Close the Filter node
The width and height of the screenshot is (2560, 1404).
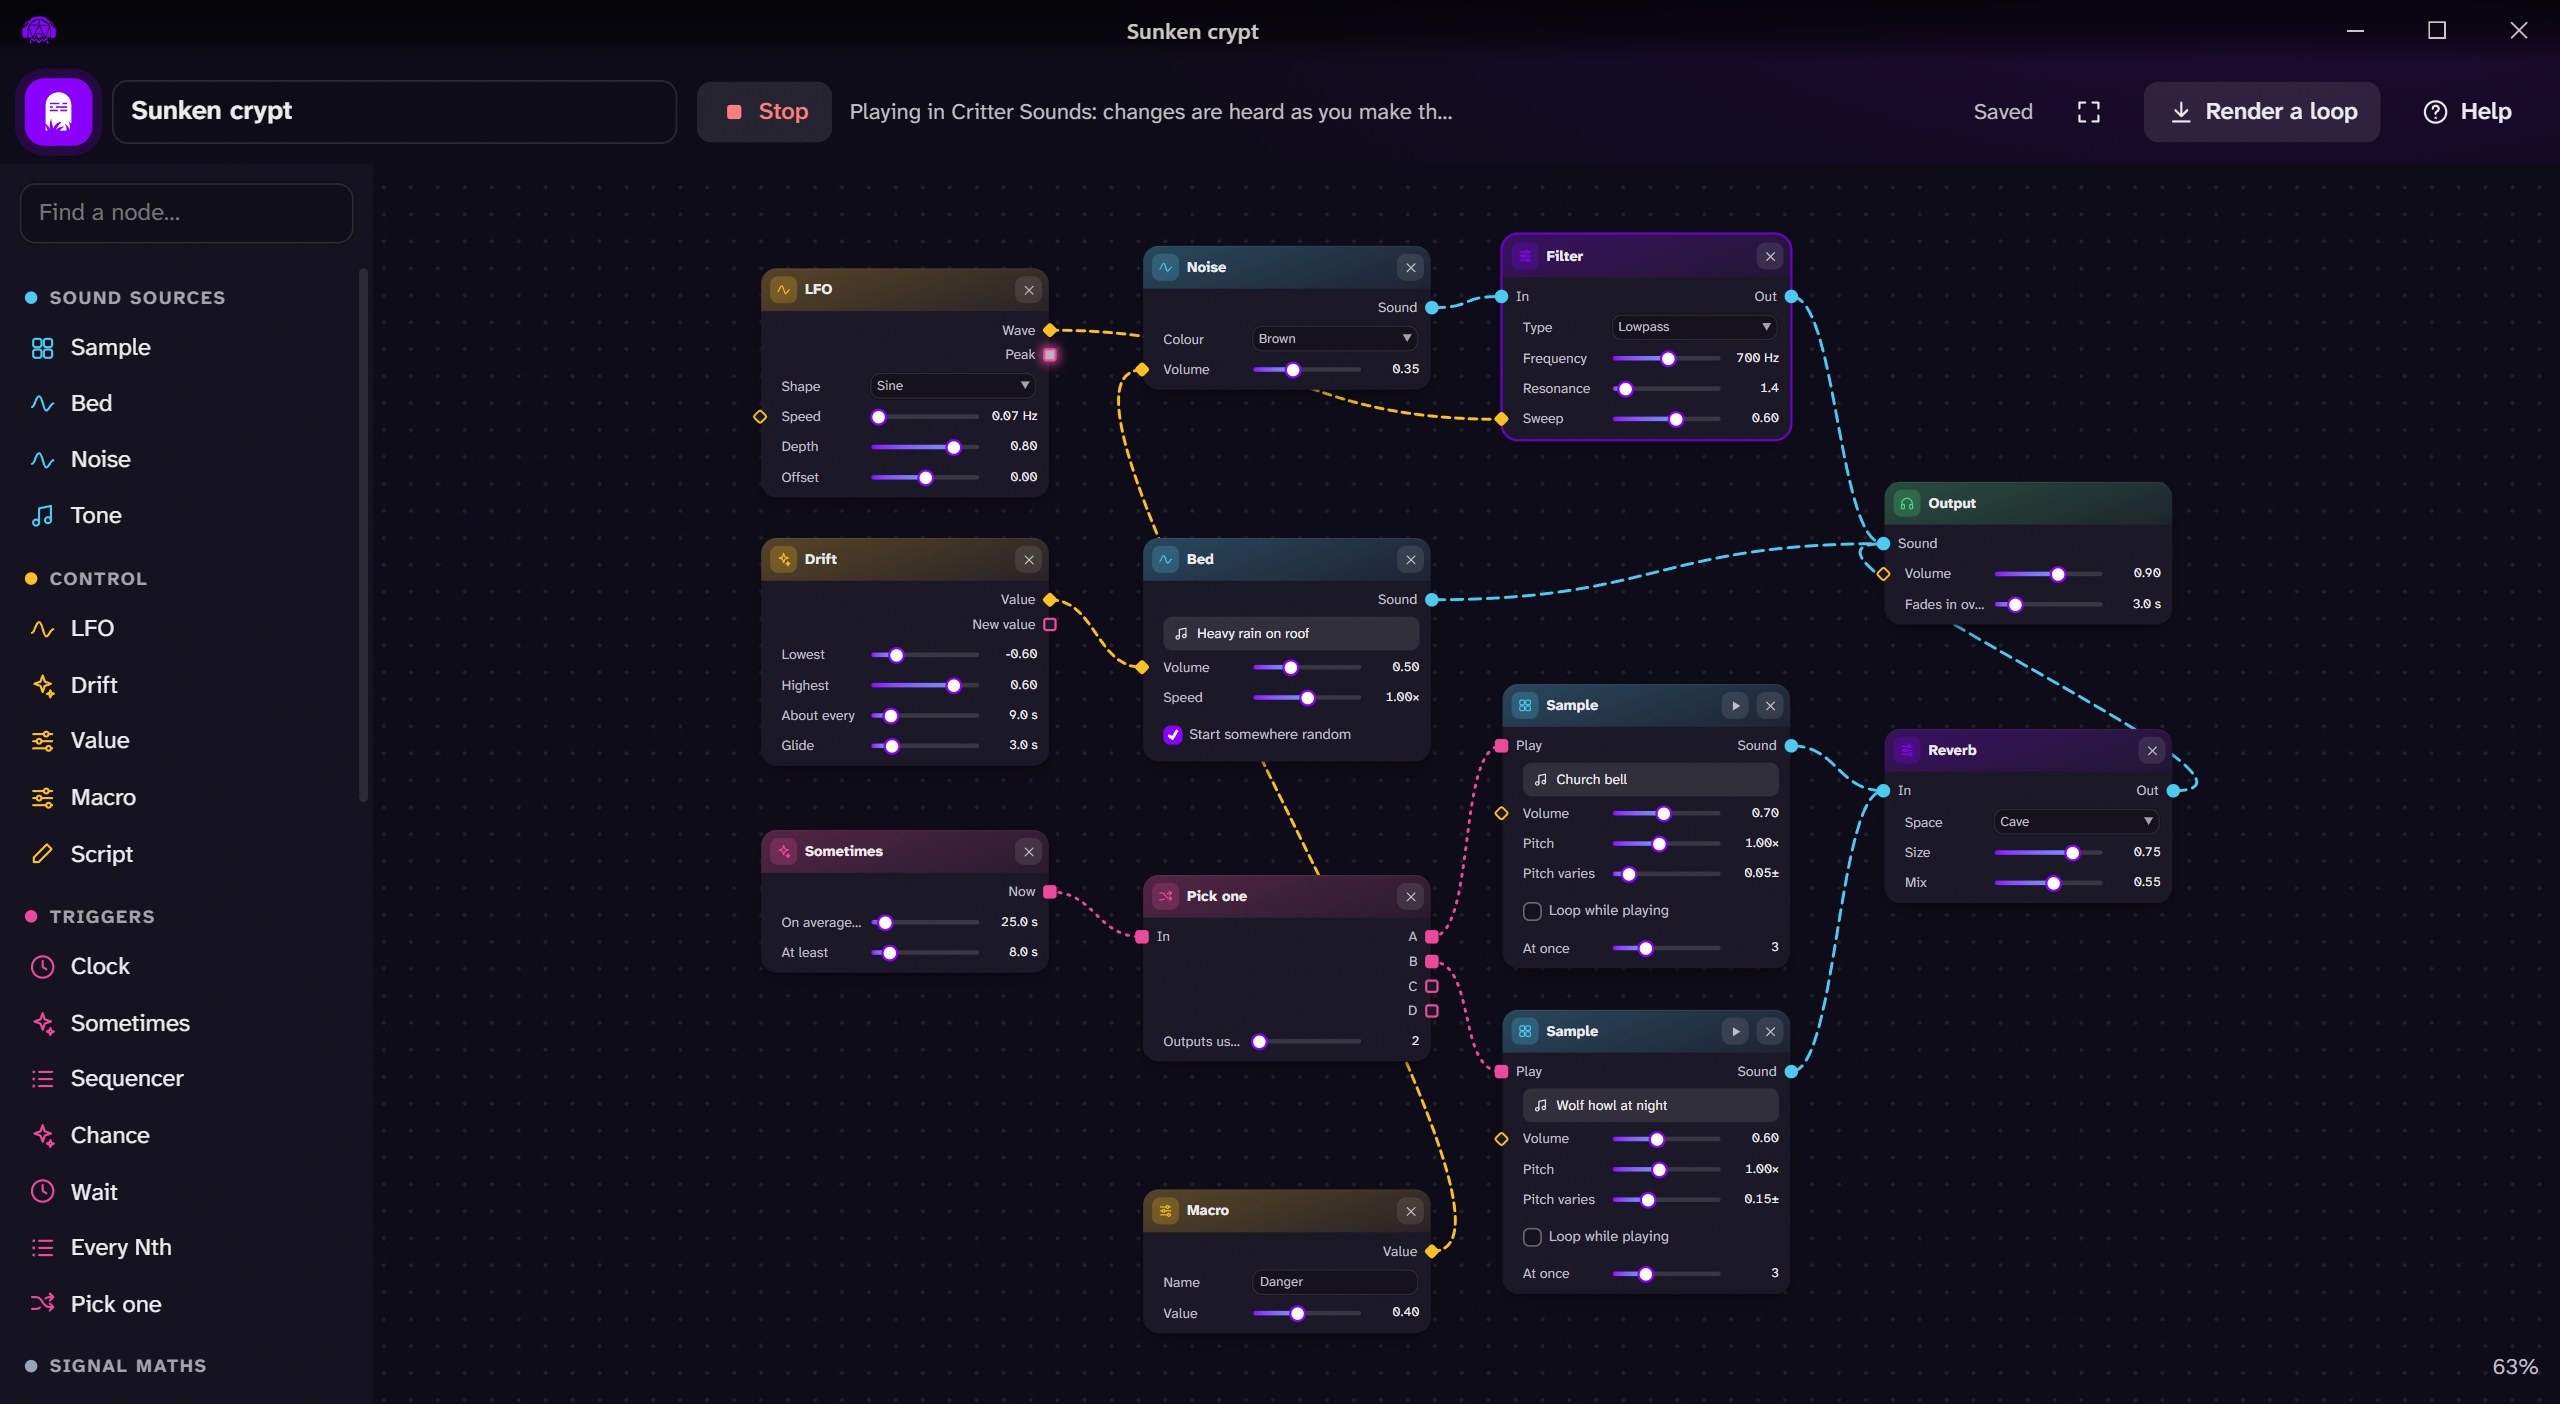[x=1770, y=257]
